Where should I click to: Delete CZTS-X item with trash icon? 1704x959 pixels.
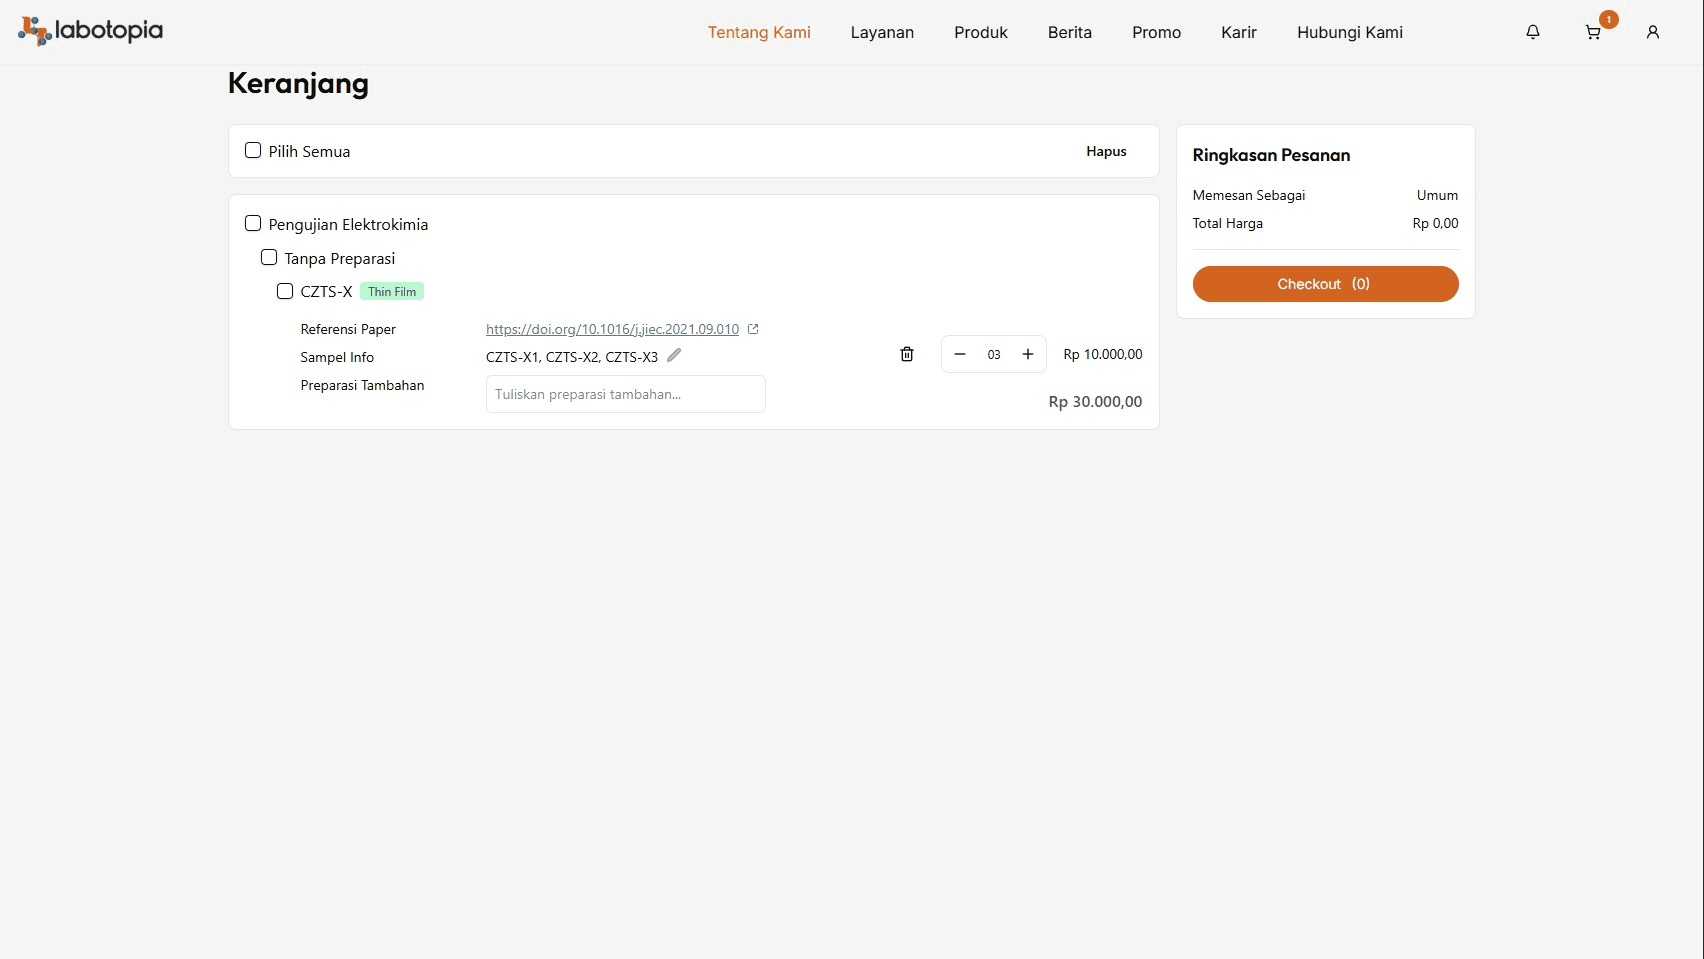point(906,354)
